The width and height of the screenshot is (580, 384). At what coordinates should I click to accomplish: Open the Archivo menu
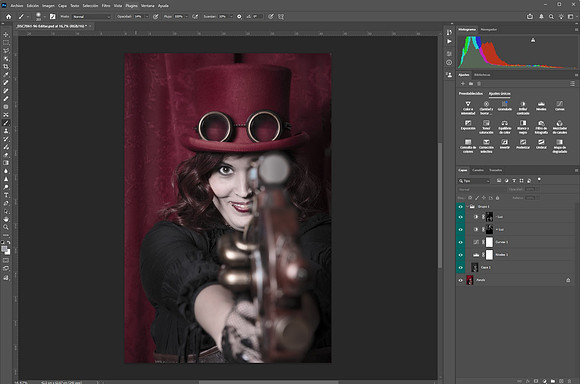[x=17, y=6]
